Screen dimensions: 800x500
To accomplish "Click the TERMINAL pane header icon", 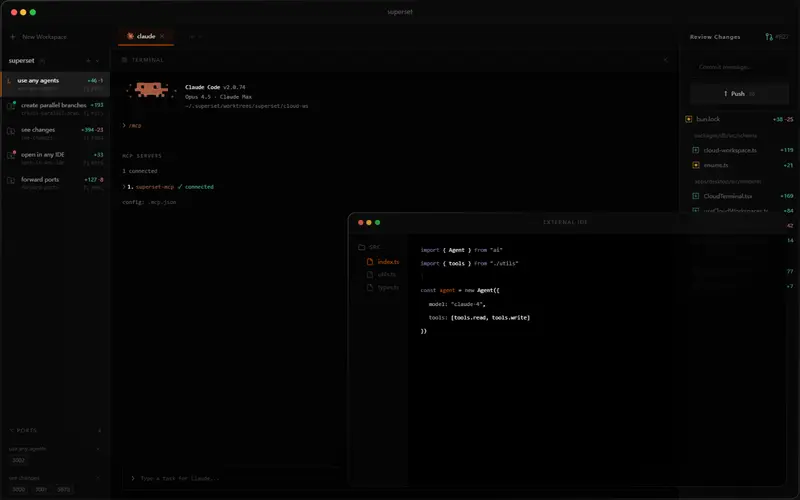I will click(124, 60).
